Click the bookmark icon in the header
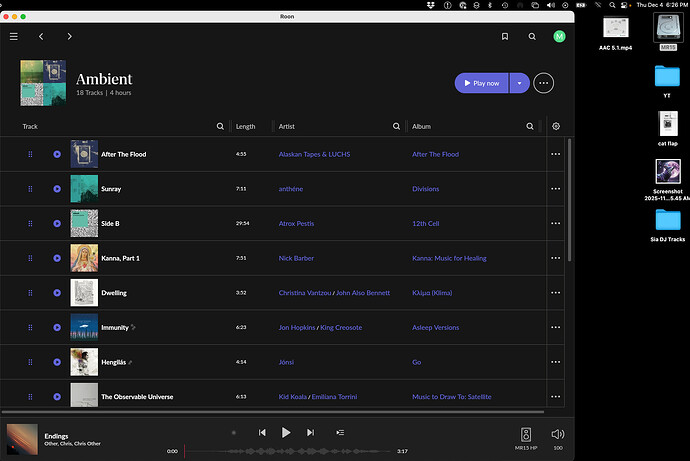 (x=505, y=36)
